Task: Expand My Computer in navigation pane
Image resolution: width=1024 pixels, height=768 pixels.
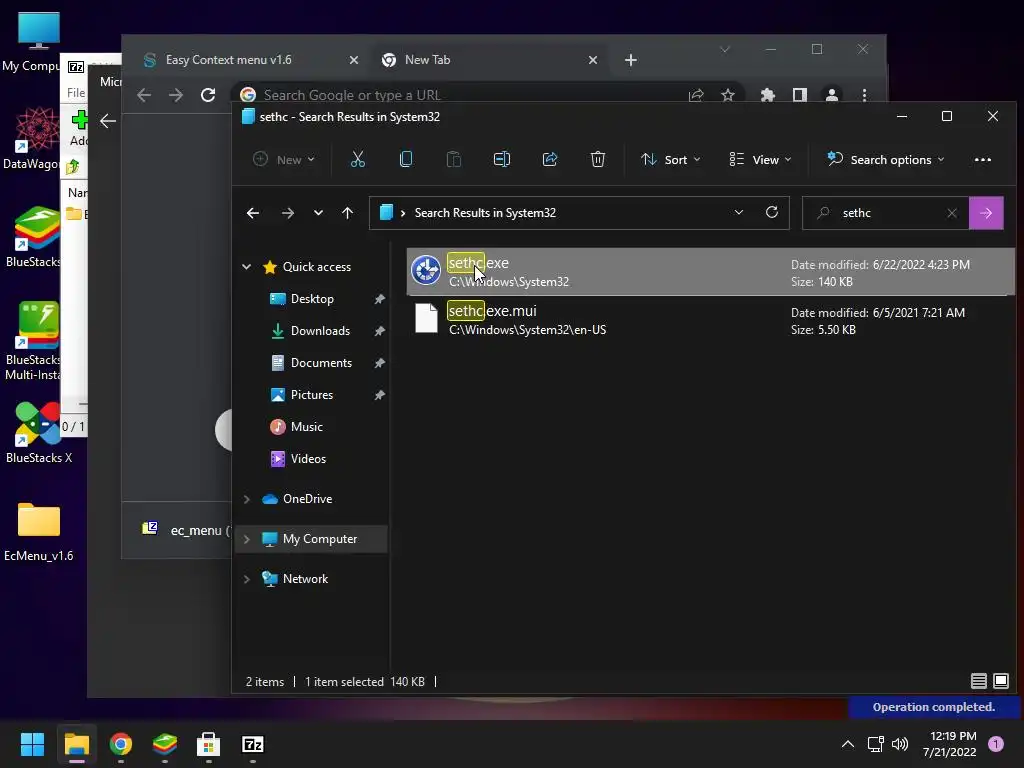Action: pos(246,539)
